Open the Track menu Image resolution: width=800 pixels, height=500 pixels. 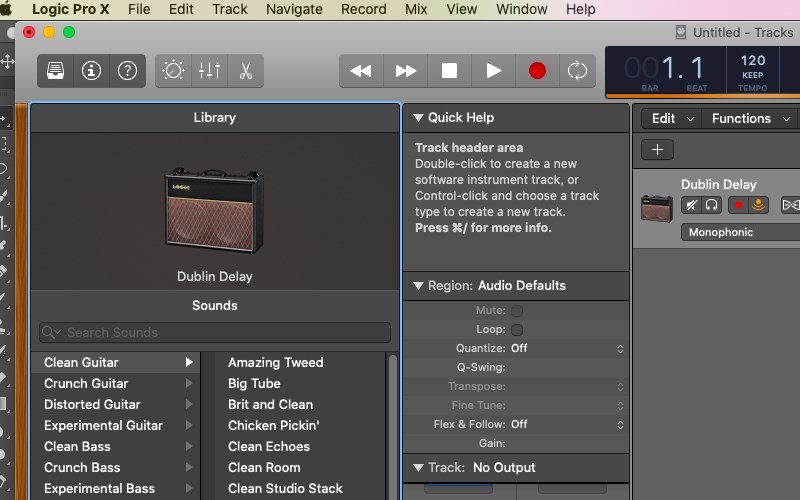point(230,9)
